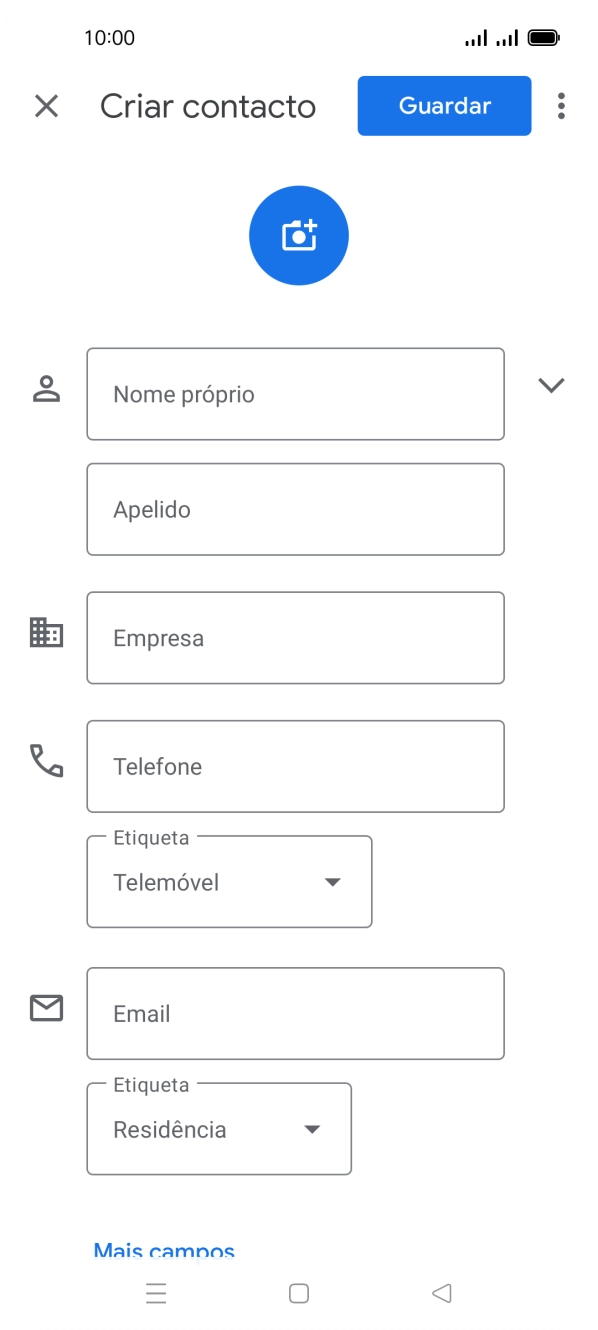Click the person icon beside Nome próprio
Viewport: 598px width, 1330px height.
pos(47,390)
